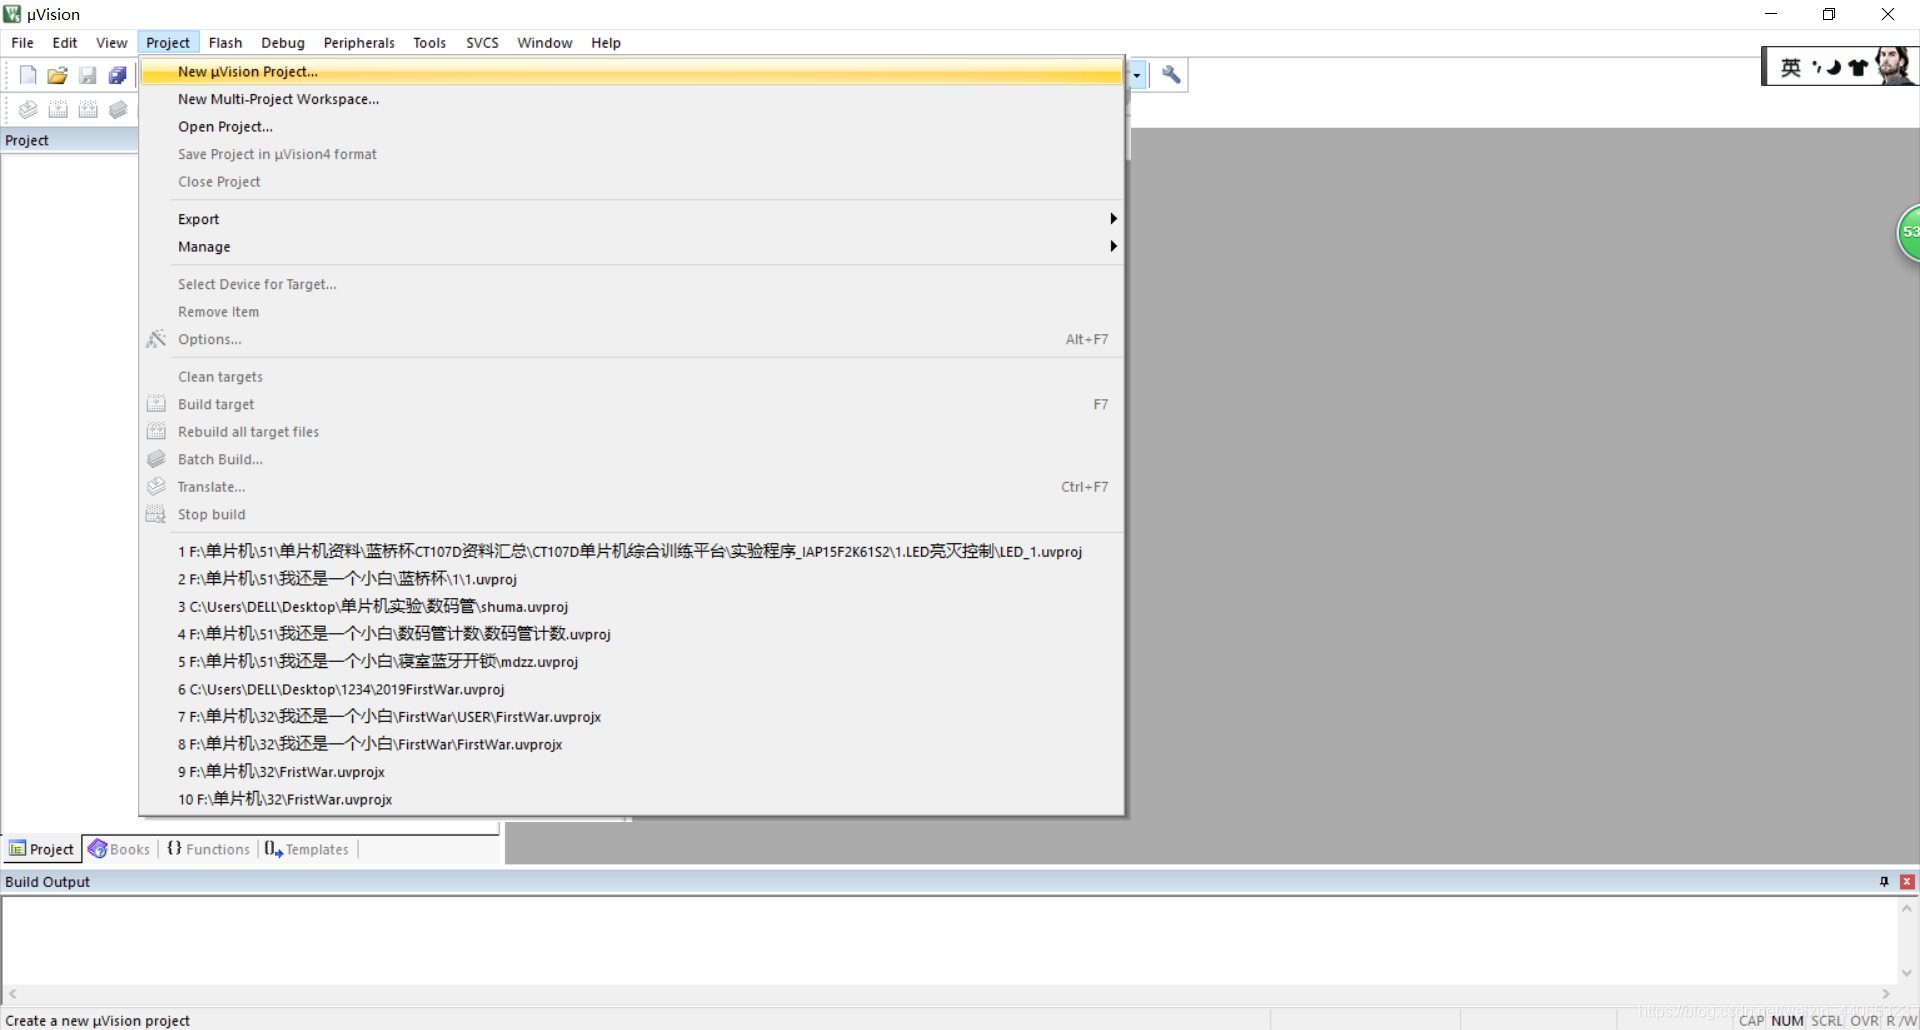Click the Open file toolbar icon
The height and width of the screenshot is (1030, 1920).
pos(58,75)
